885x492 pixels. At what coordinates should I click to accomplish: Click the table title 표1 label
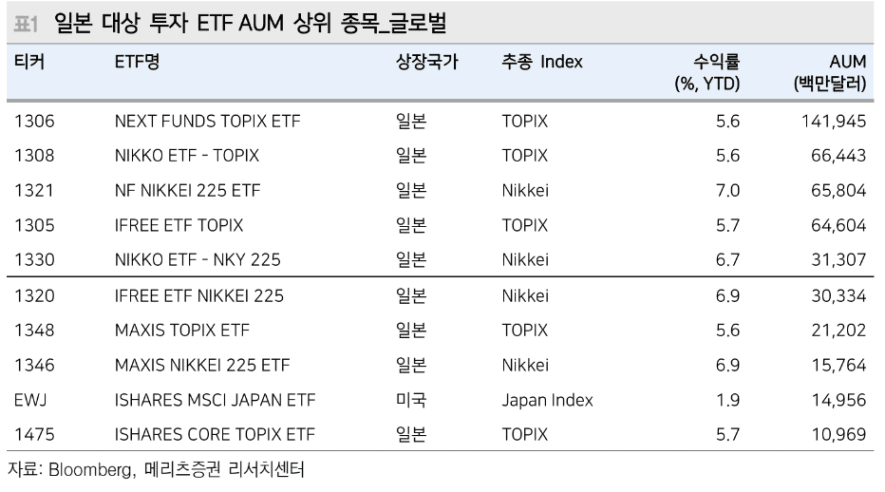pyautogui.click(x=25, y=21)
